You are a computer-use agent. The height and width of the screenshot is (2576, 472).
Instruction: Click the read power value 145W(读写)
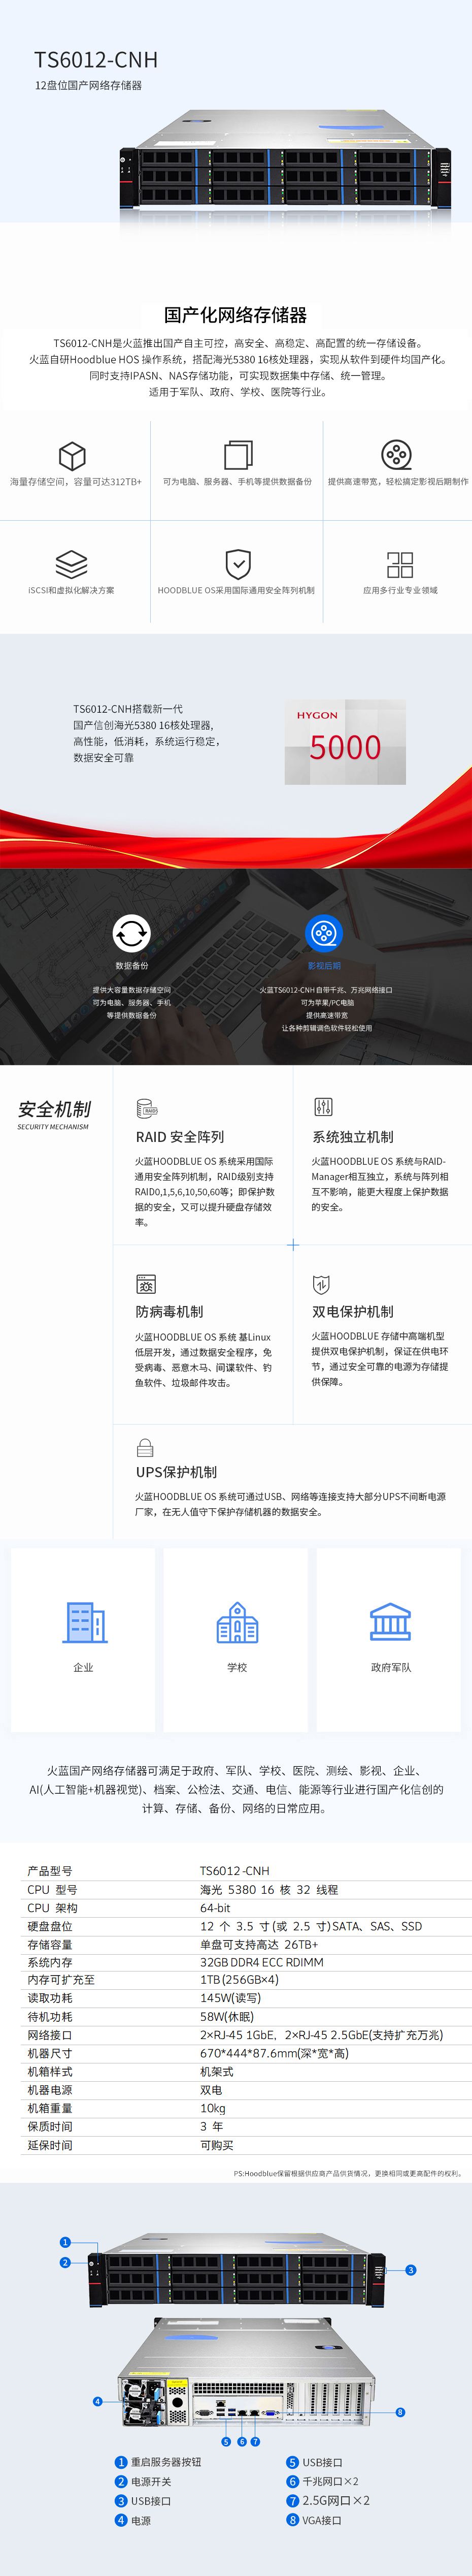pyautogui.click(x=231, y=1998)
